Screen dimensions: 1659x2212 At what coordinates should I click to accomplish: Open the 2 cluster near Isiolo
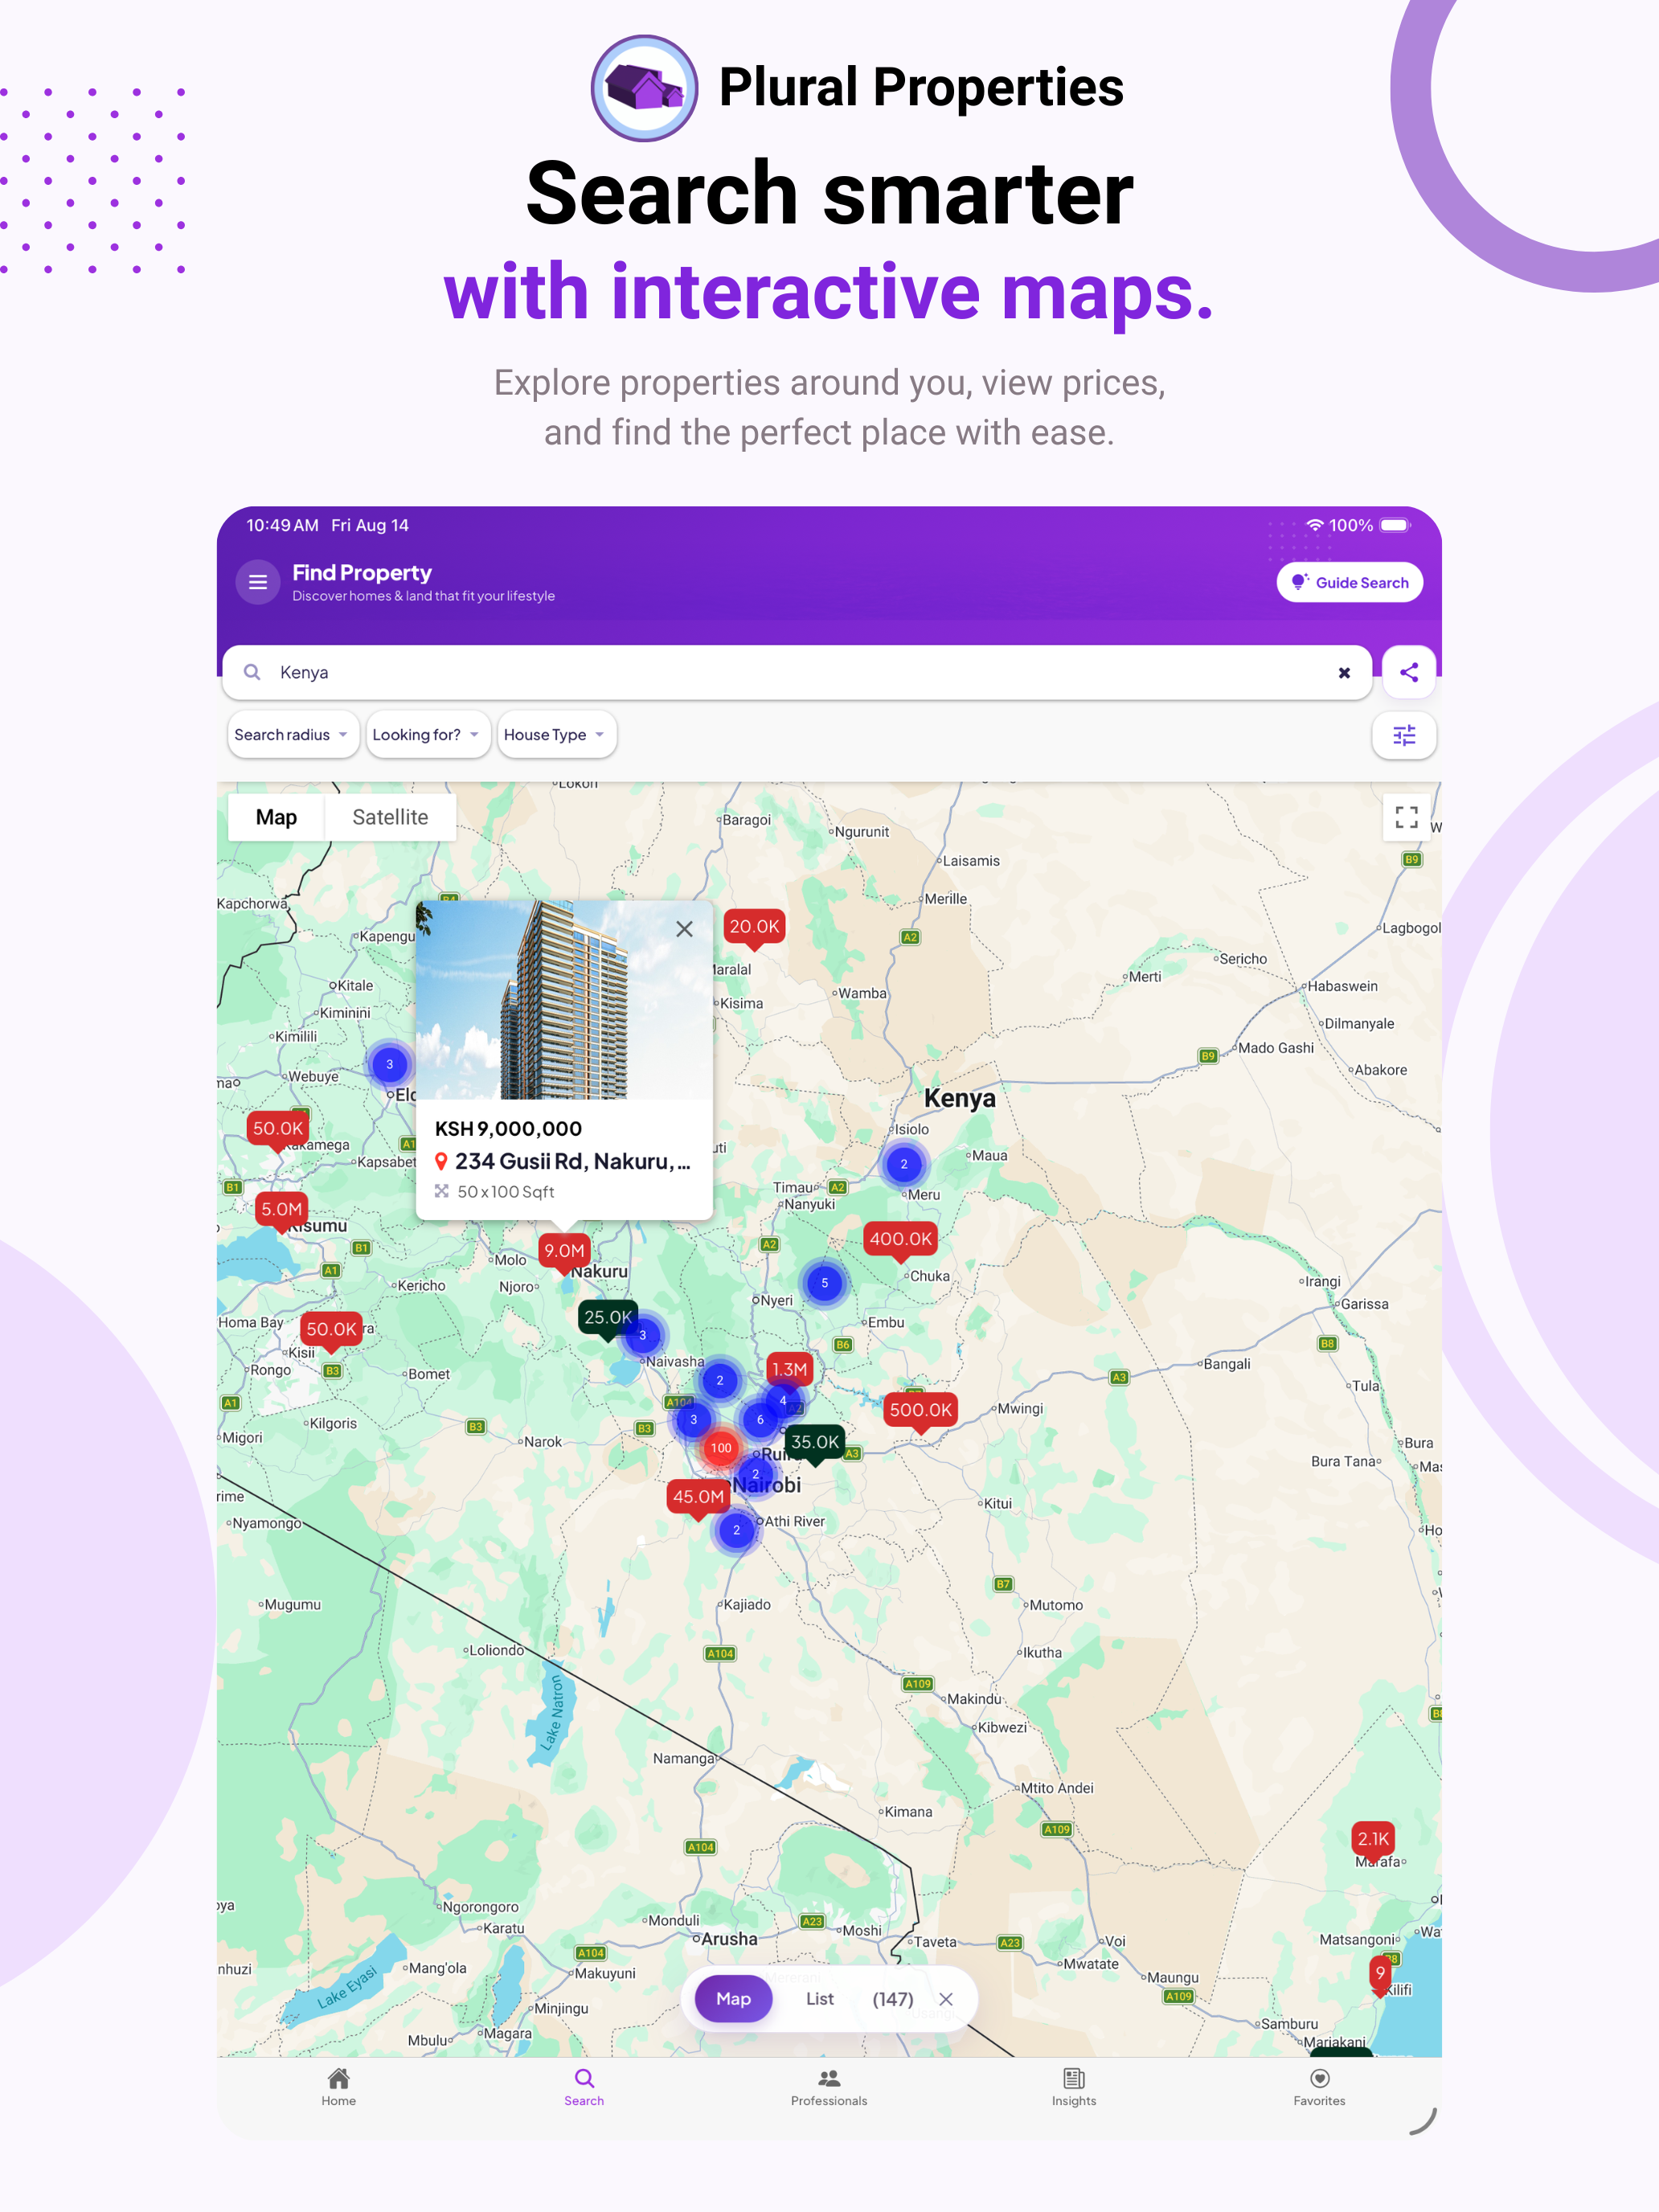(x=904, y=1164)
